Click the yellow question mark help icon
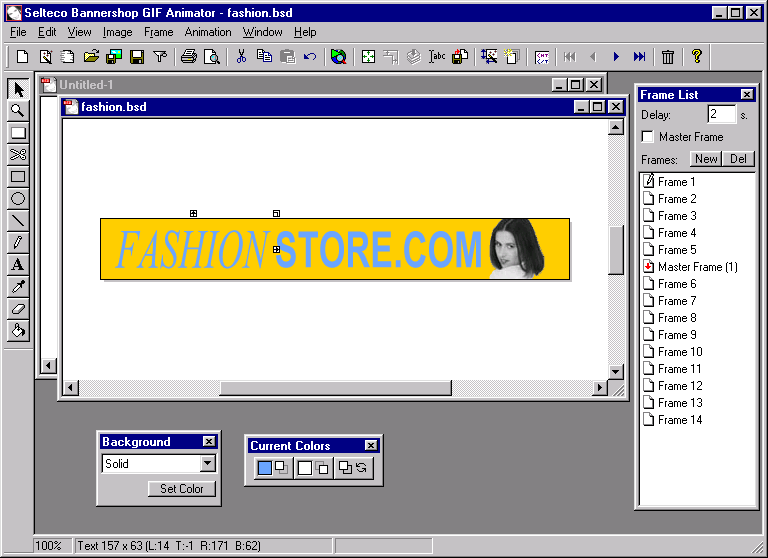768x558 pixels. point(696,56)
